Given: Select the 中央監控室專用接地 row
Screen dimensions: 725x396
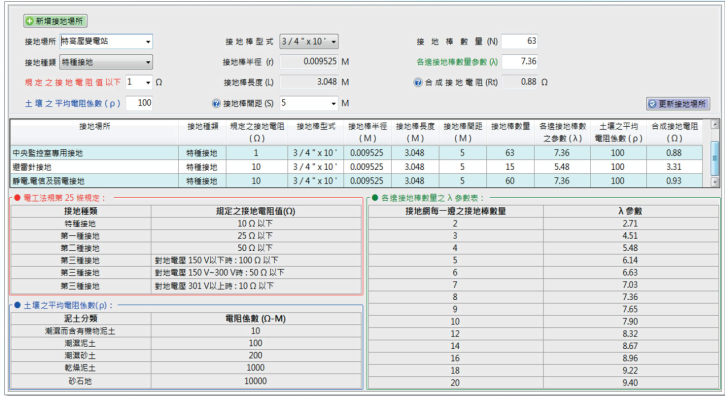Looking at the screenshot, I should coord(356,153).
